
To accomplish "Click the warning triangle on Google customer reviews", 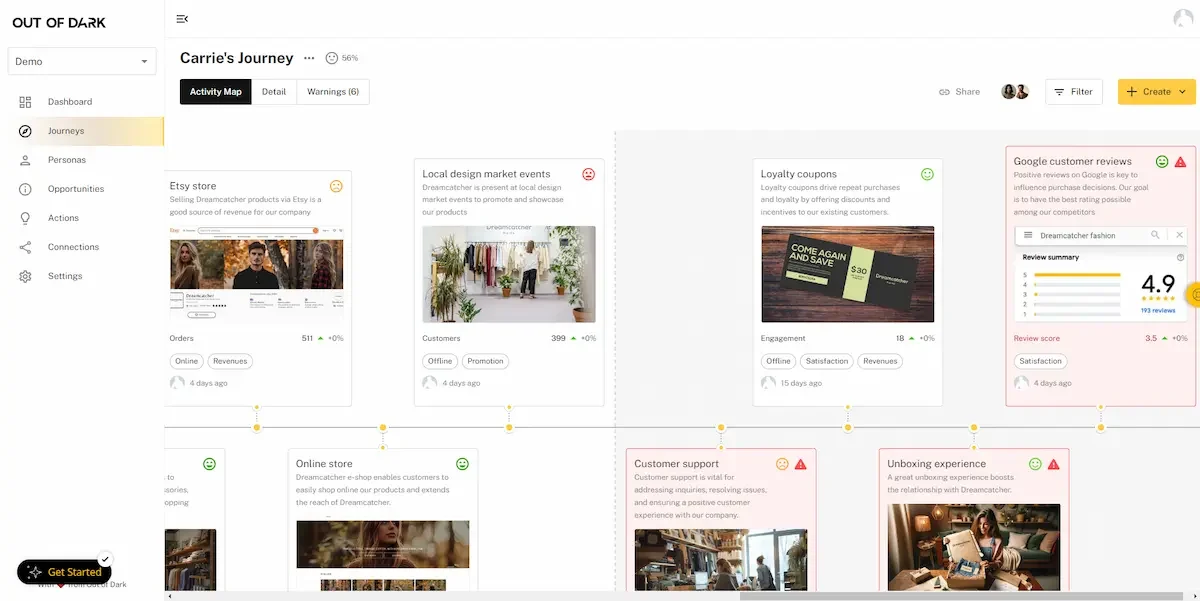I will click(x=1180, y=161).
